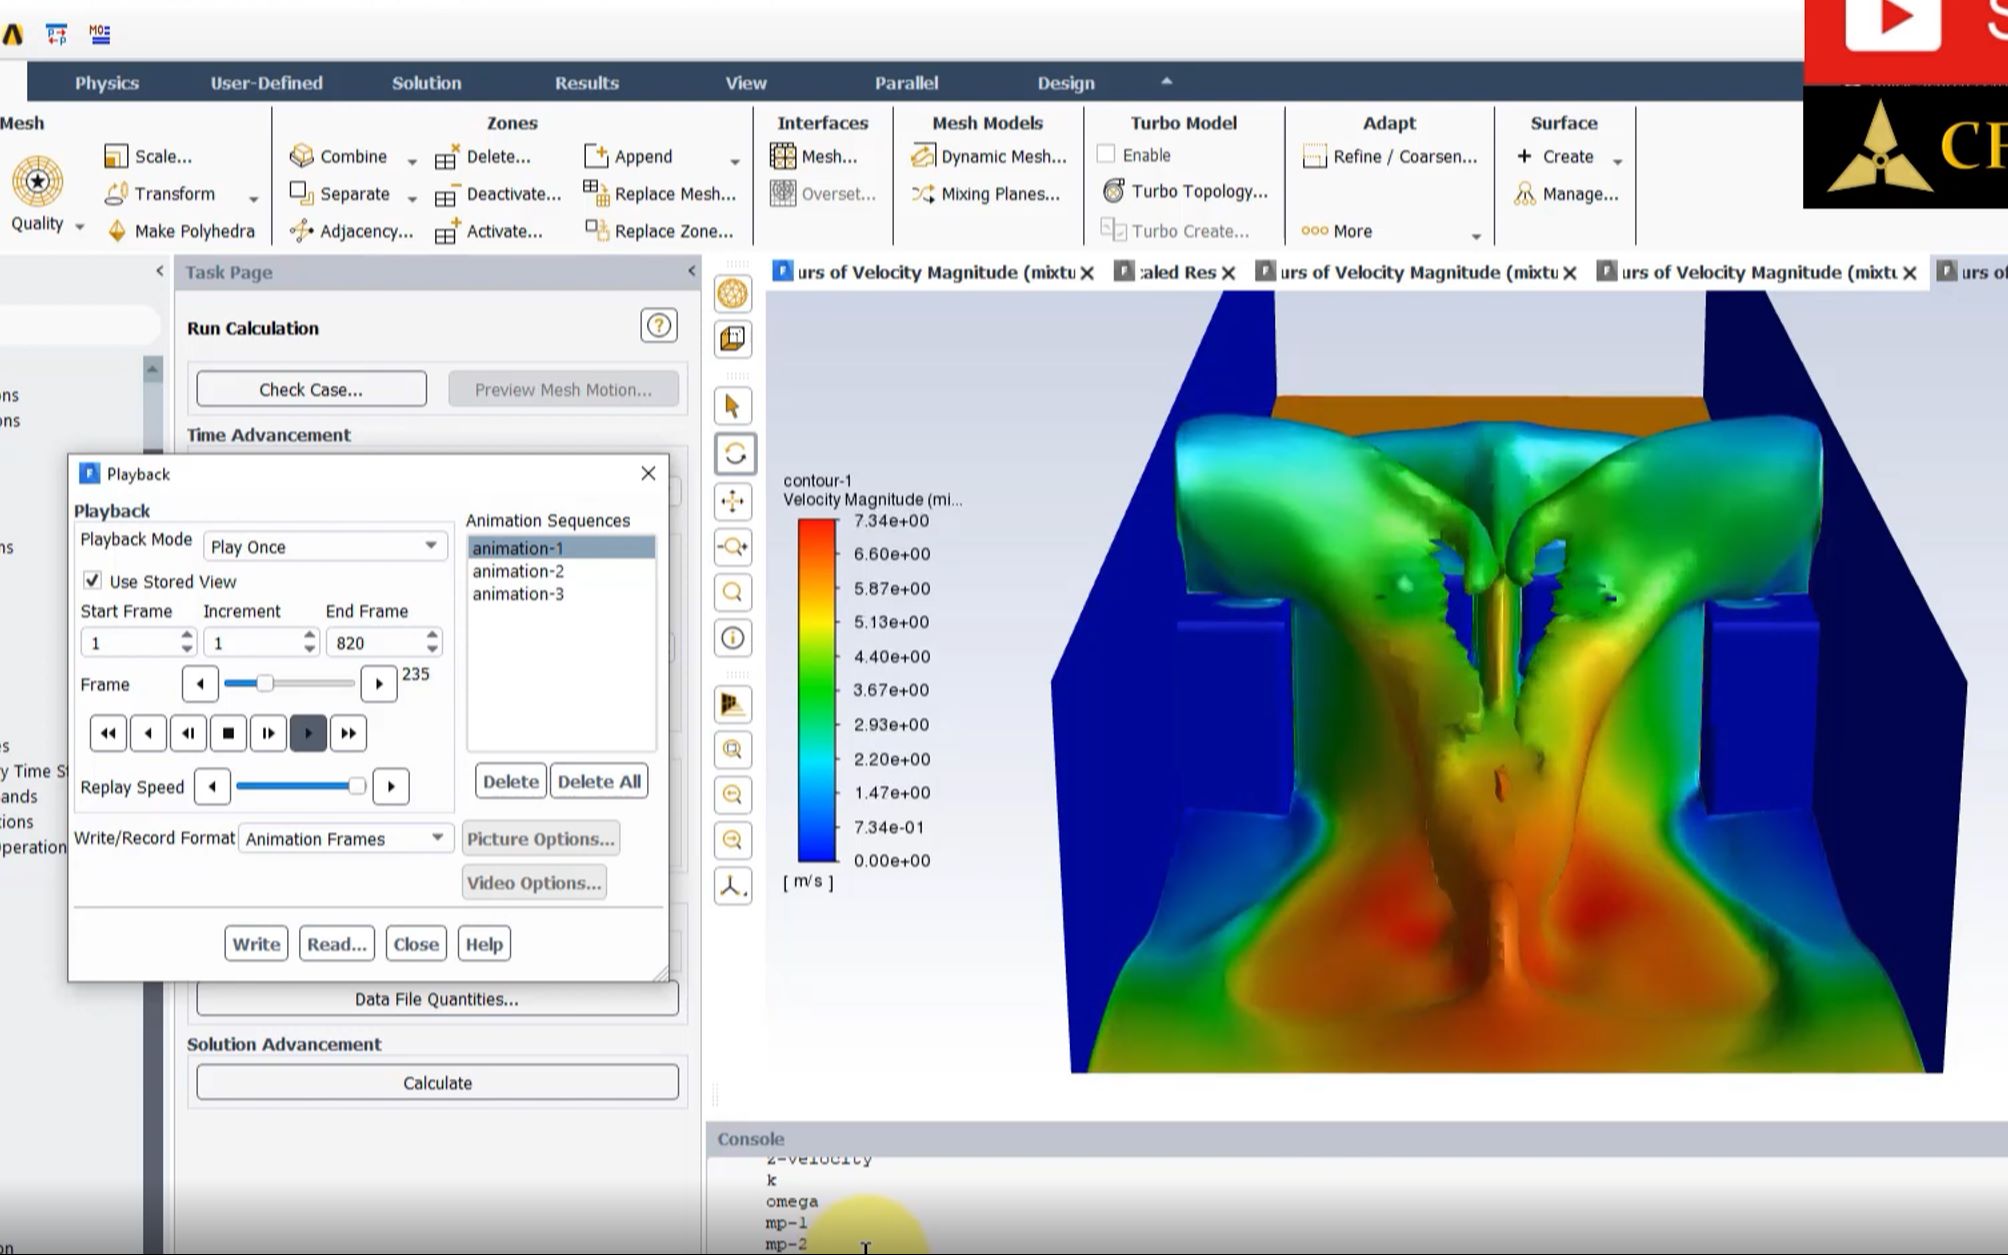The width and height of the screenshot is (2008, 1255).
Task: Select the rotate view tool
Action: click(733, 452)
